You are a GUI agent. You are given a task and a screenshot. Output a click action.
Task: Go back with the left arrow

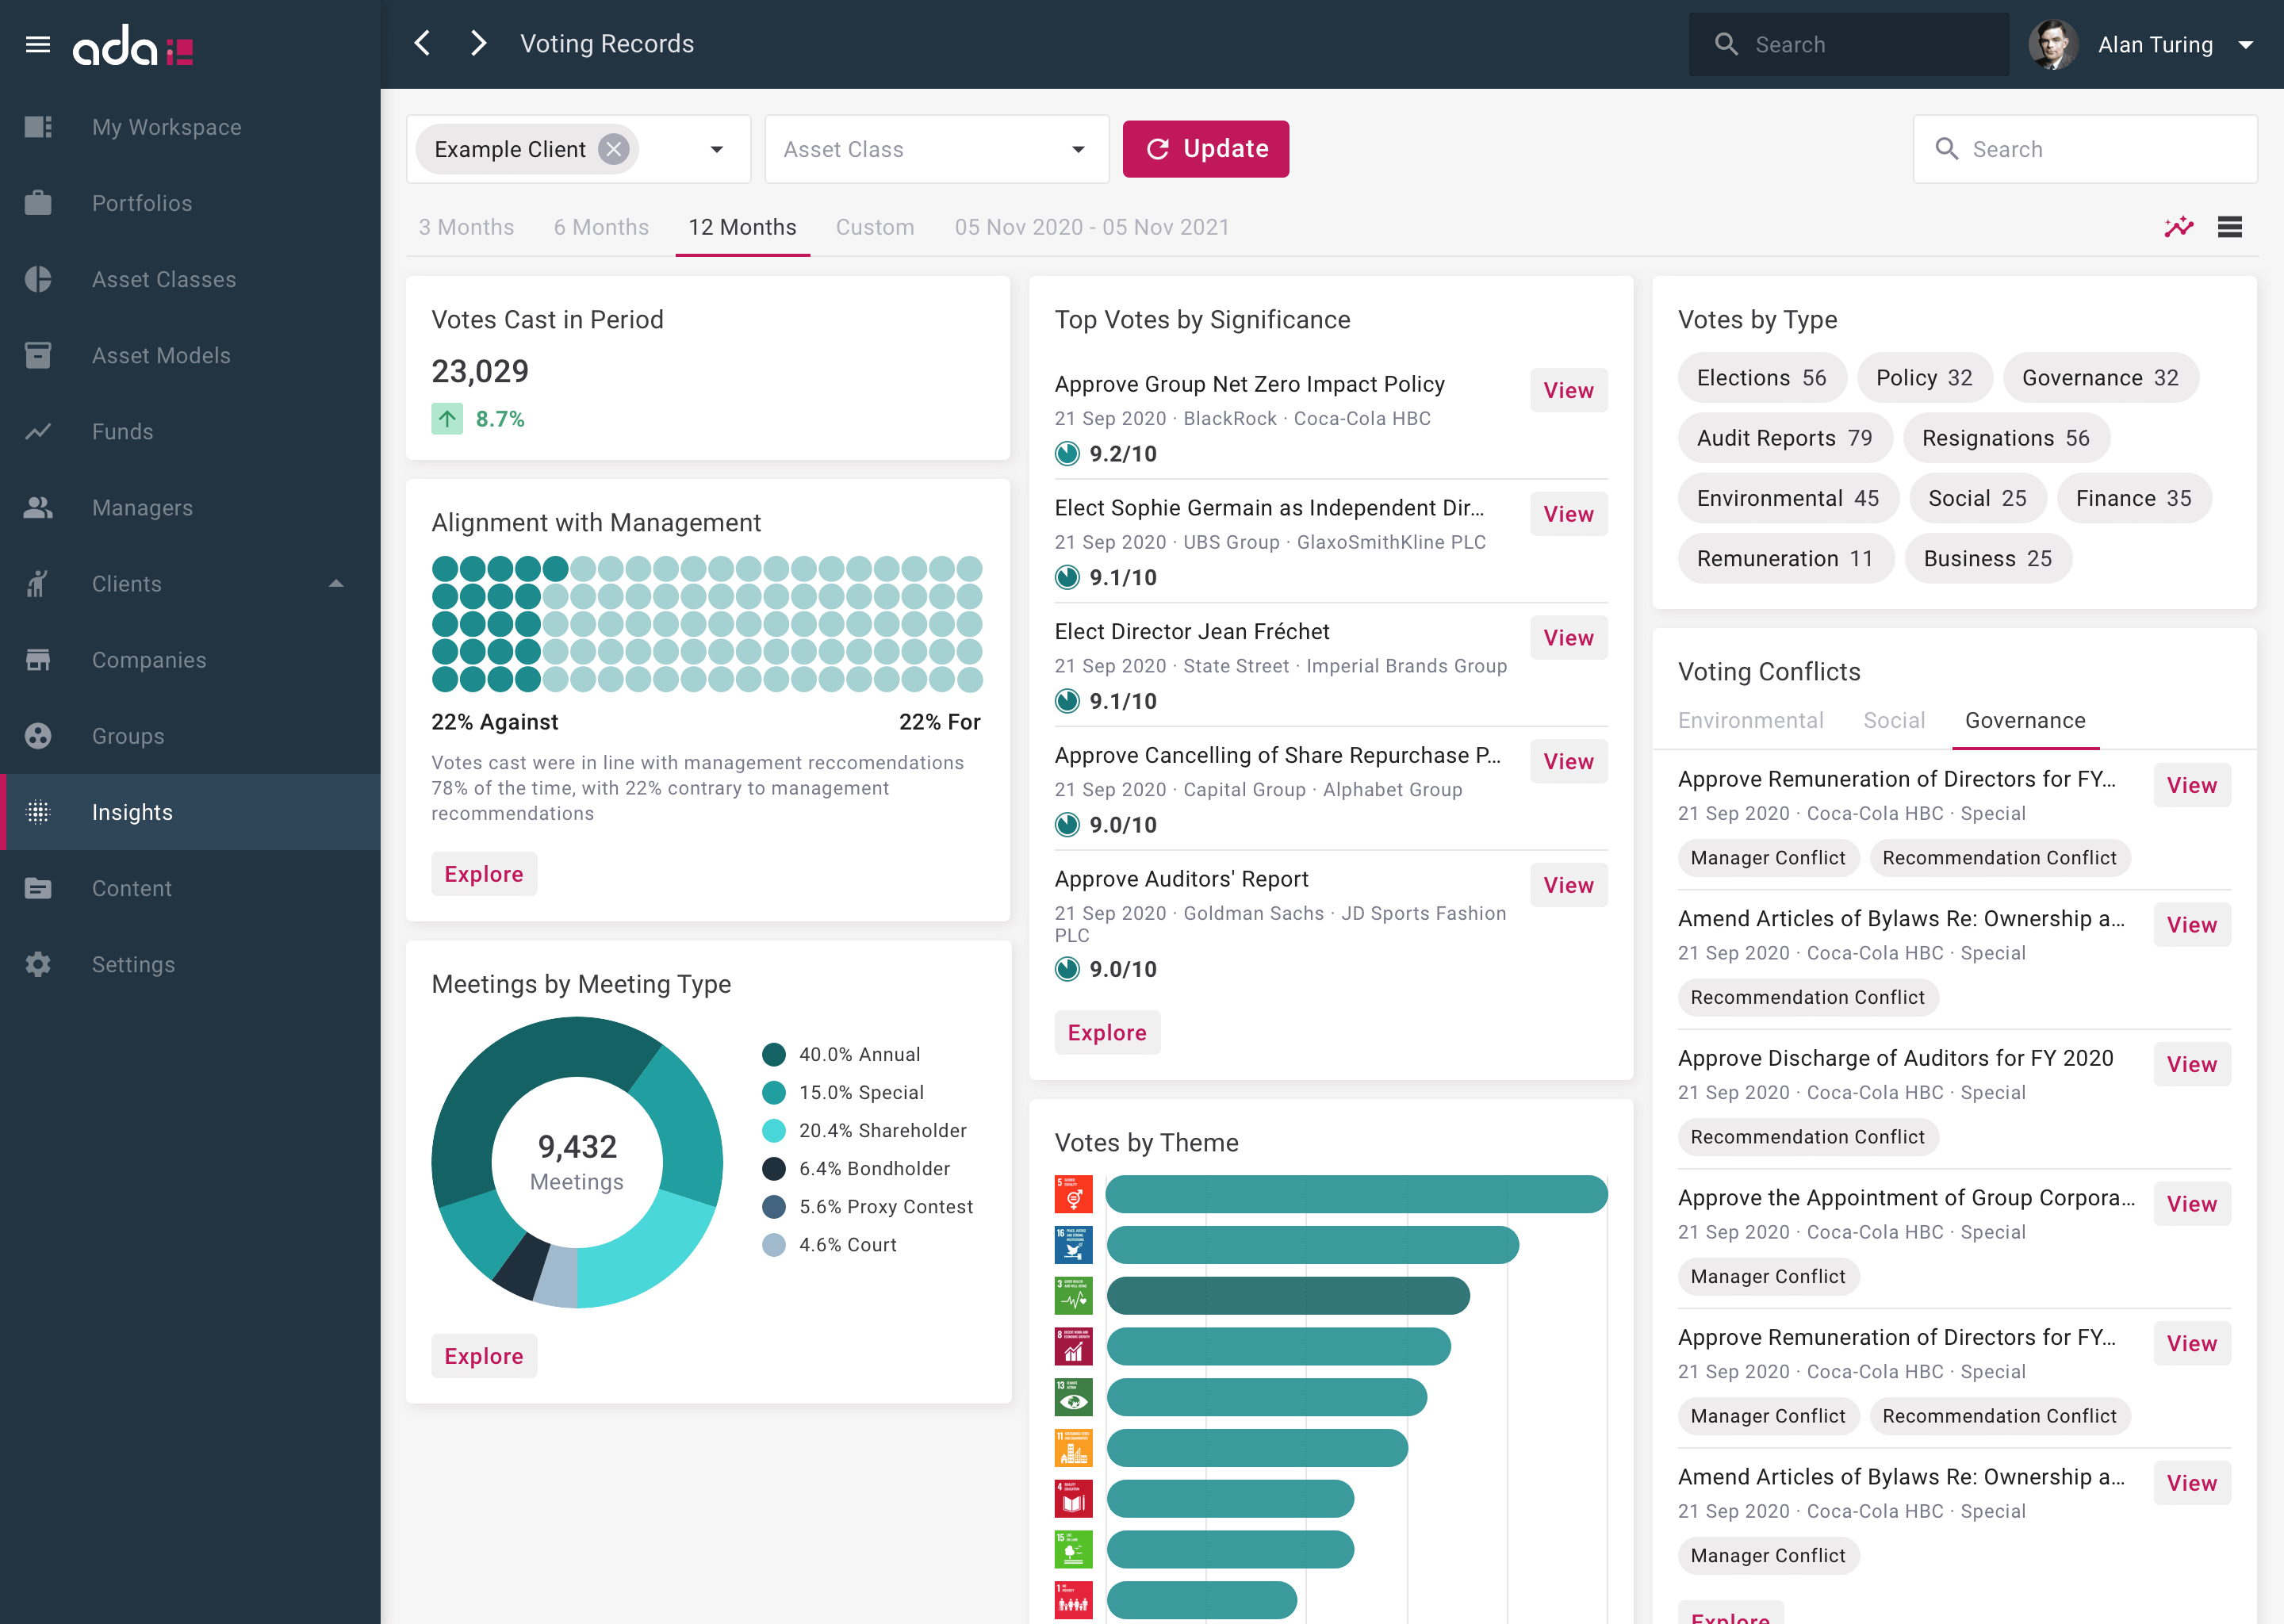(422, 44)
